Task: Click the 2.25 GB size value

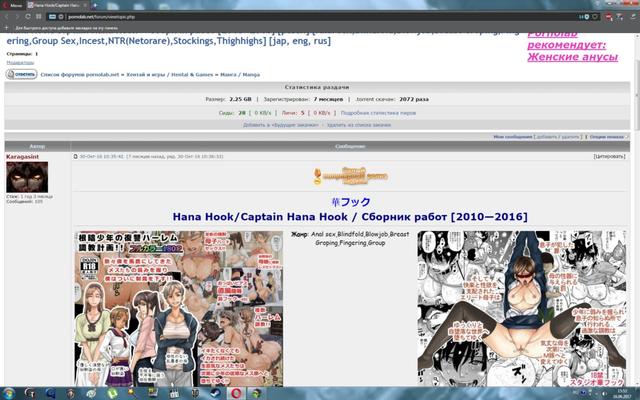Action: (x=240, y=99)
